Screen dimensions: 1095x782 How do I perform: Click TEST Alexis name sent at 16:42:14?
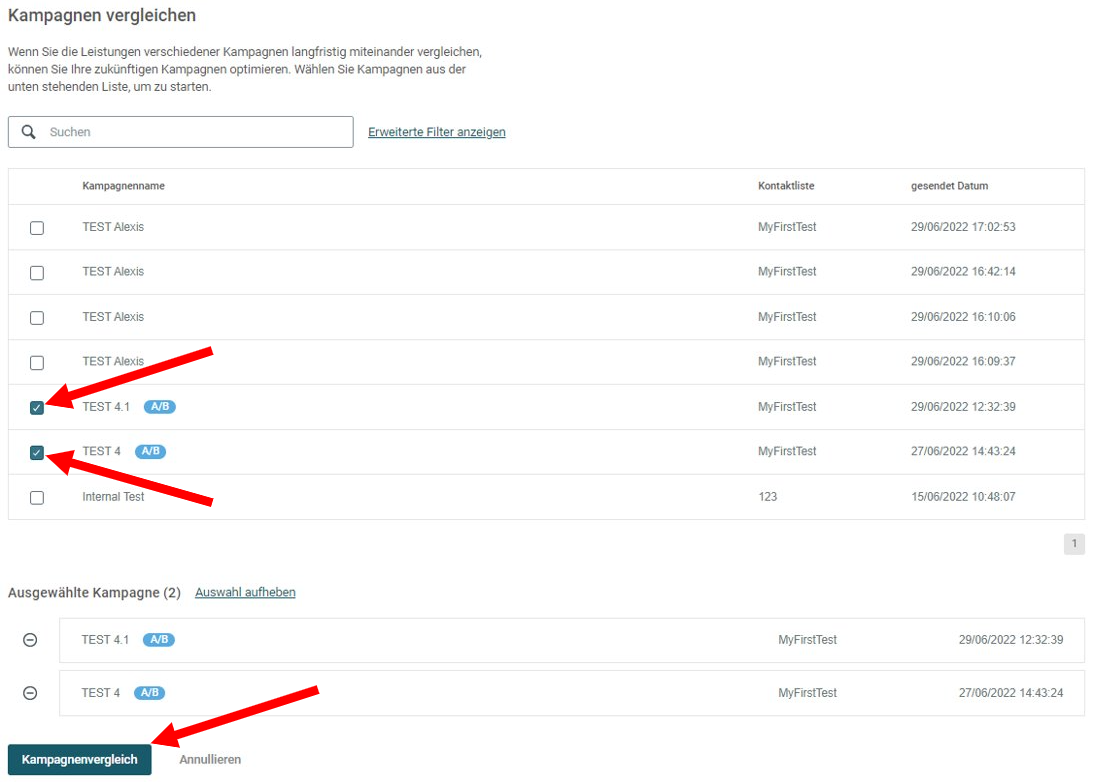[x=113, y=272]
